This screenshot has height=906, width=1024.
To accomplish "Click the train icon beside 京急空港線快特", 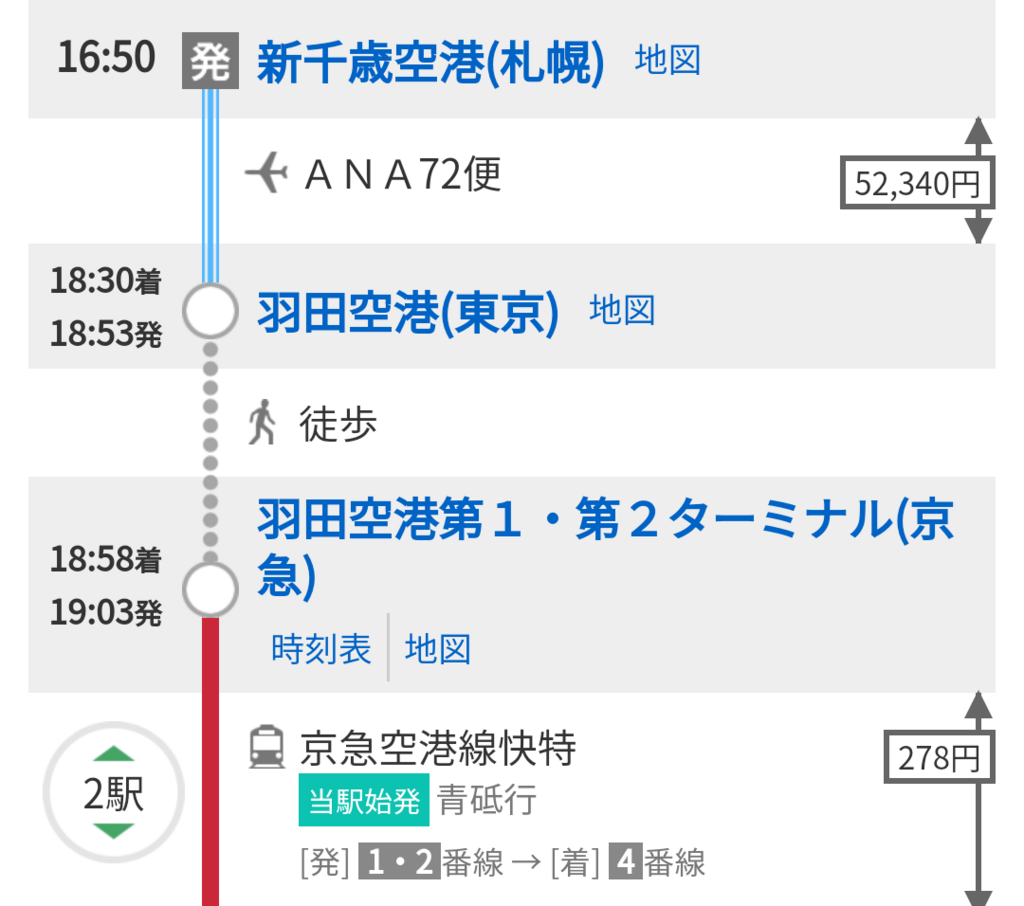I will [266, 748].
